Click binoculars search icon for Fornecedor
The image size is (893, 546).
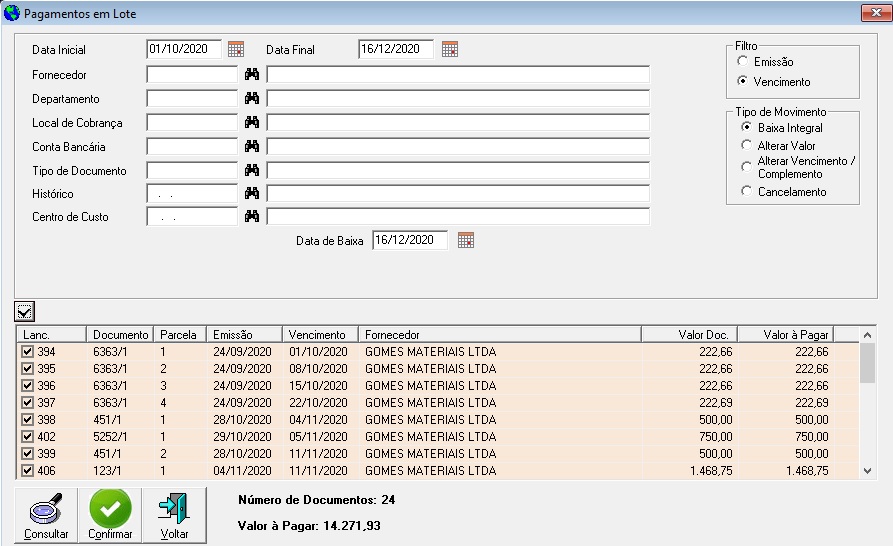252,75
